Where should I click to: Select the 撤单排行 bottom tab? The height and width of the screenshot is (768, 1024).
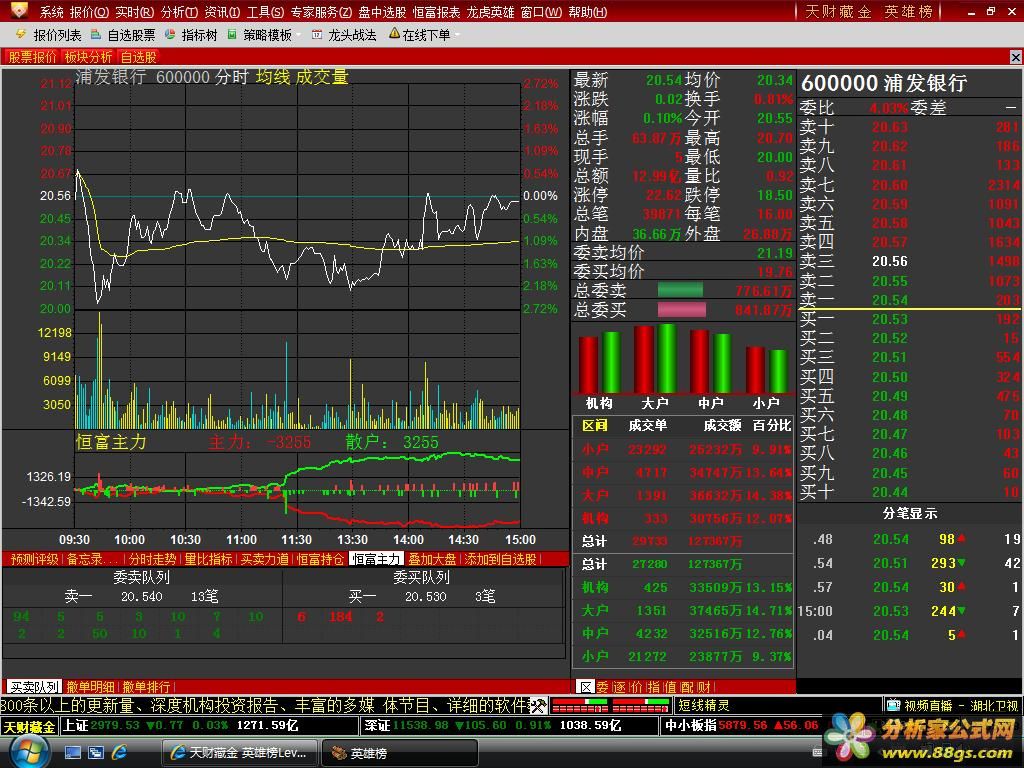(146, 686)
